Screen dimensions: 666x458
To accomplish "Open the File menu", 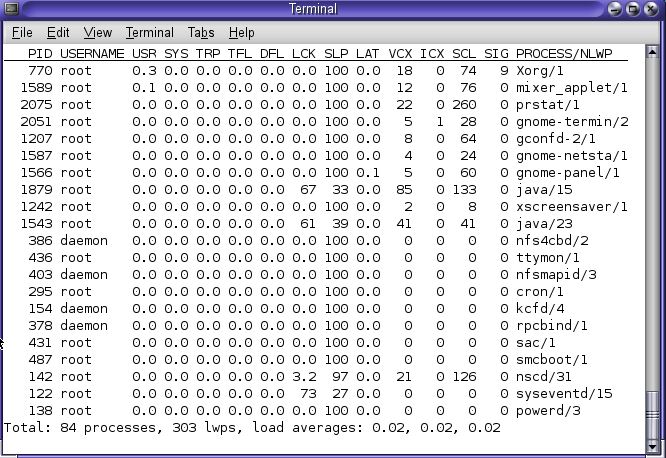I will 22,32.
